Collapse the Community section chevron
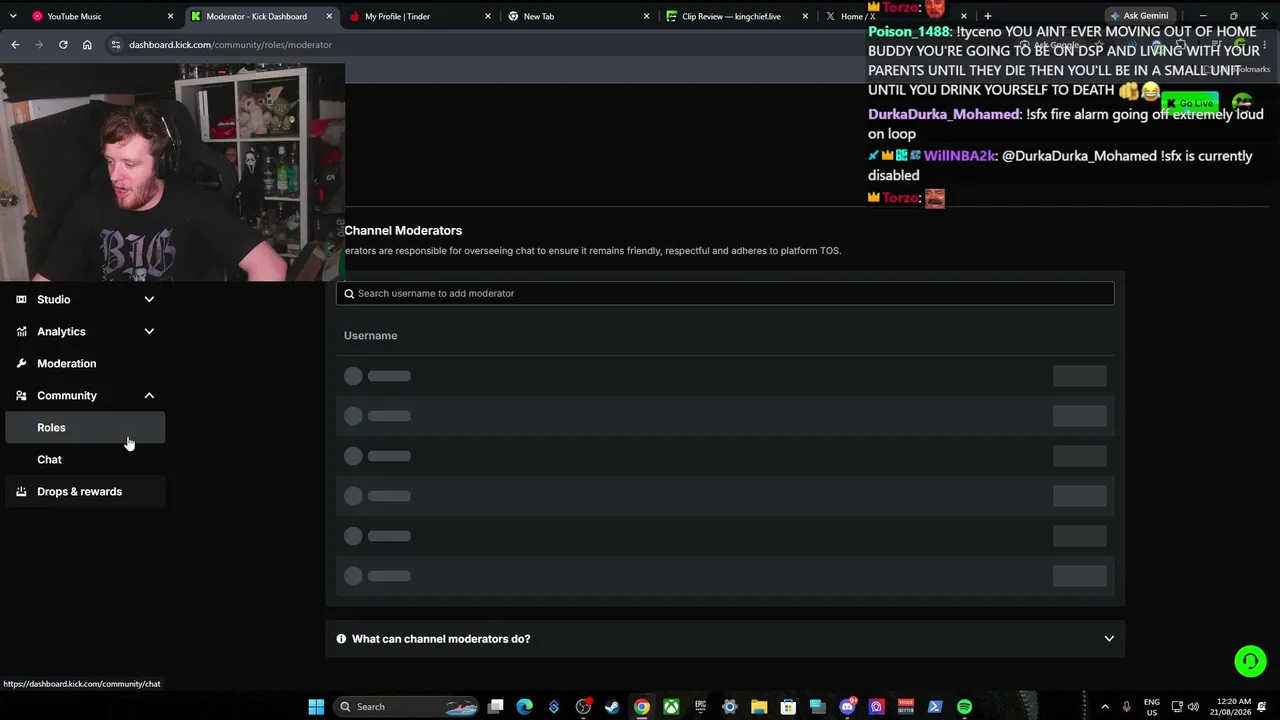Screen dimensions: 1280x720 point(149,395)
